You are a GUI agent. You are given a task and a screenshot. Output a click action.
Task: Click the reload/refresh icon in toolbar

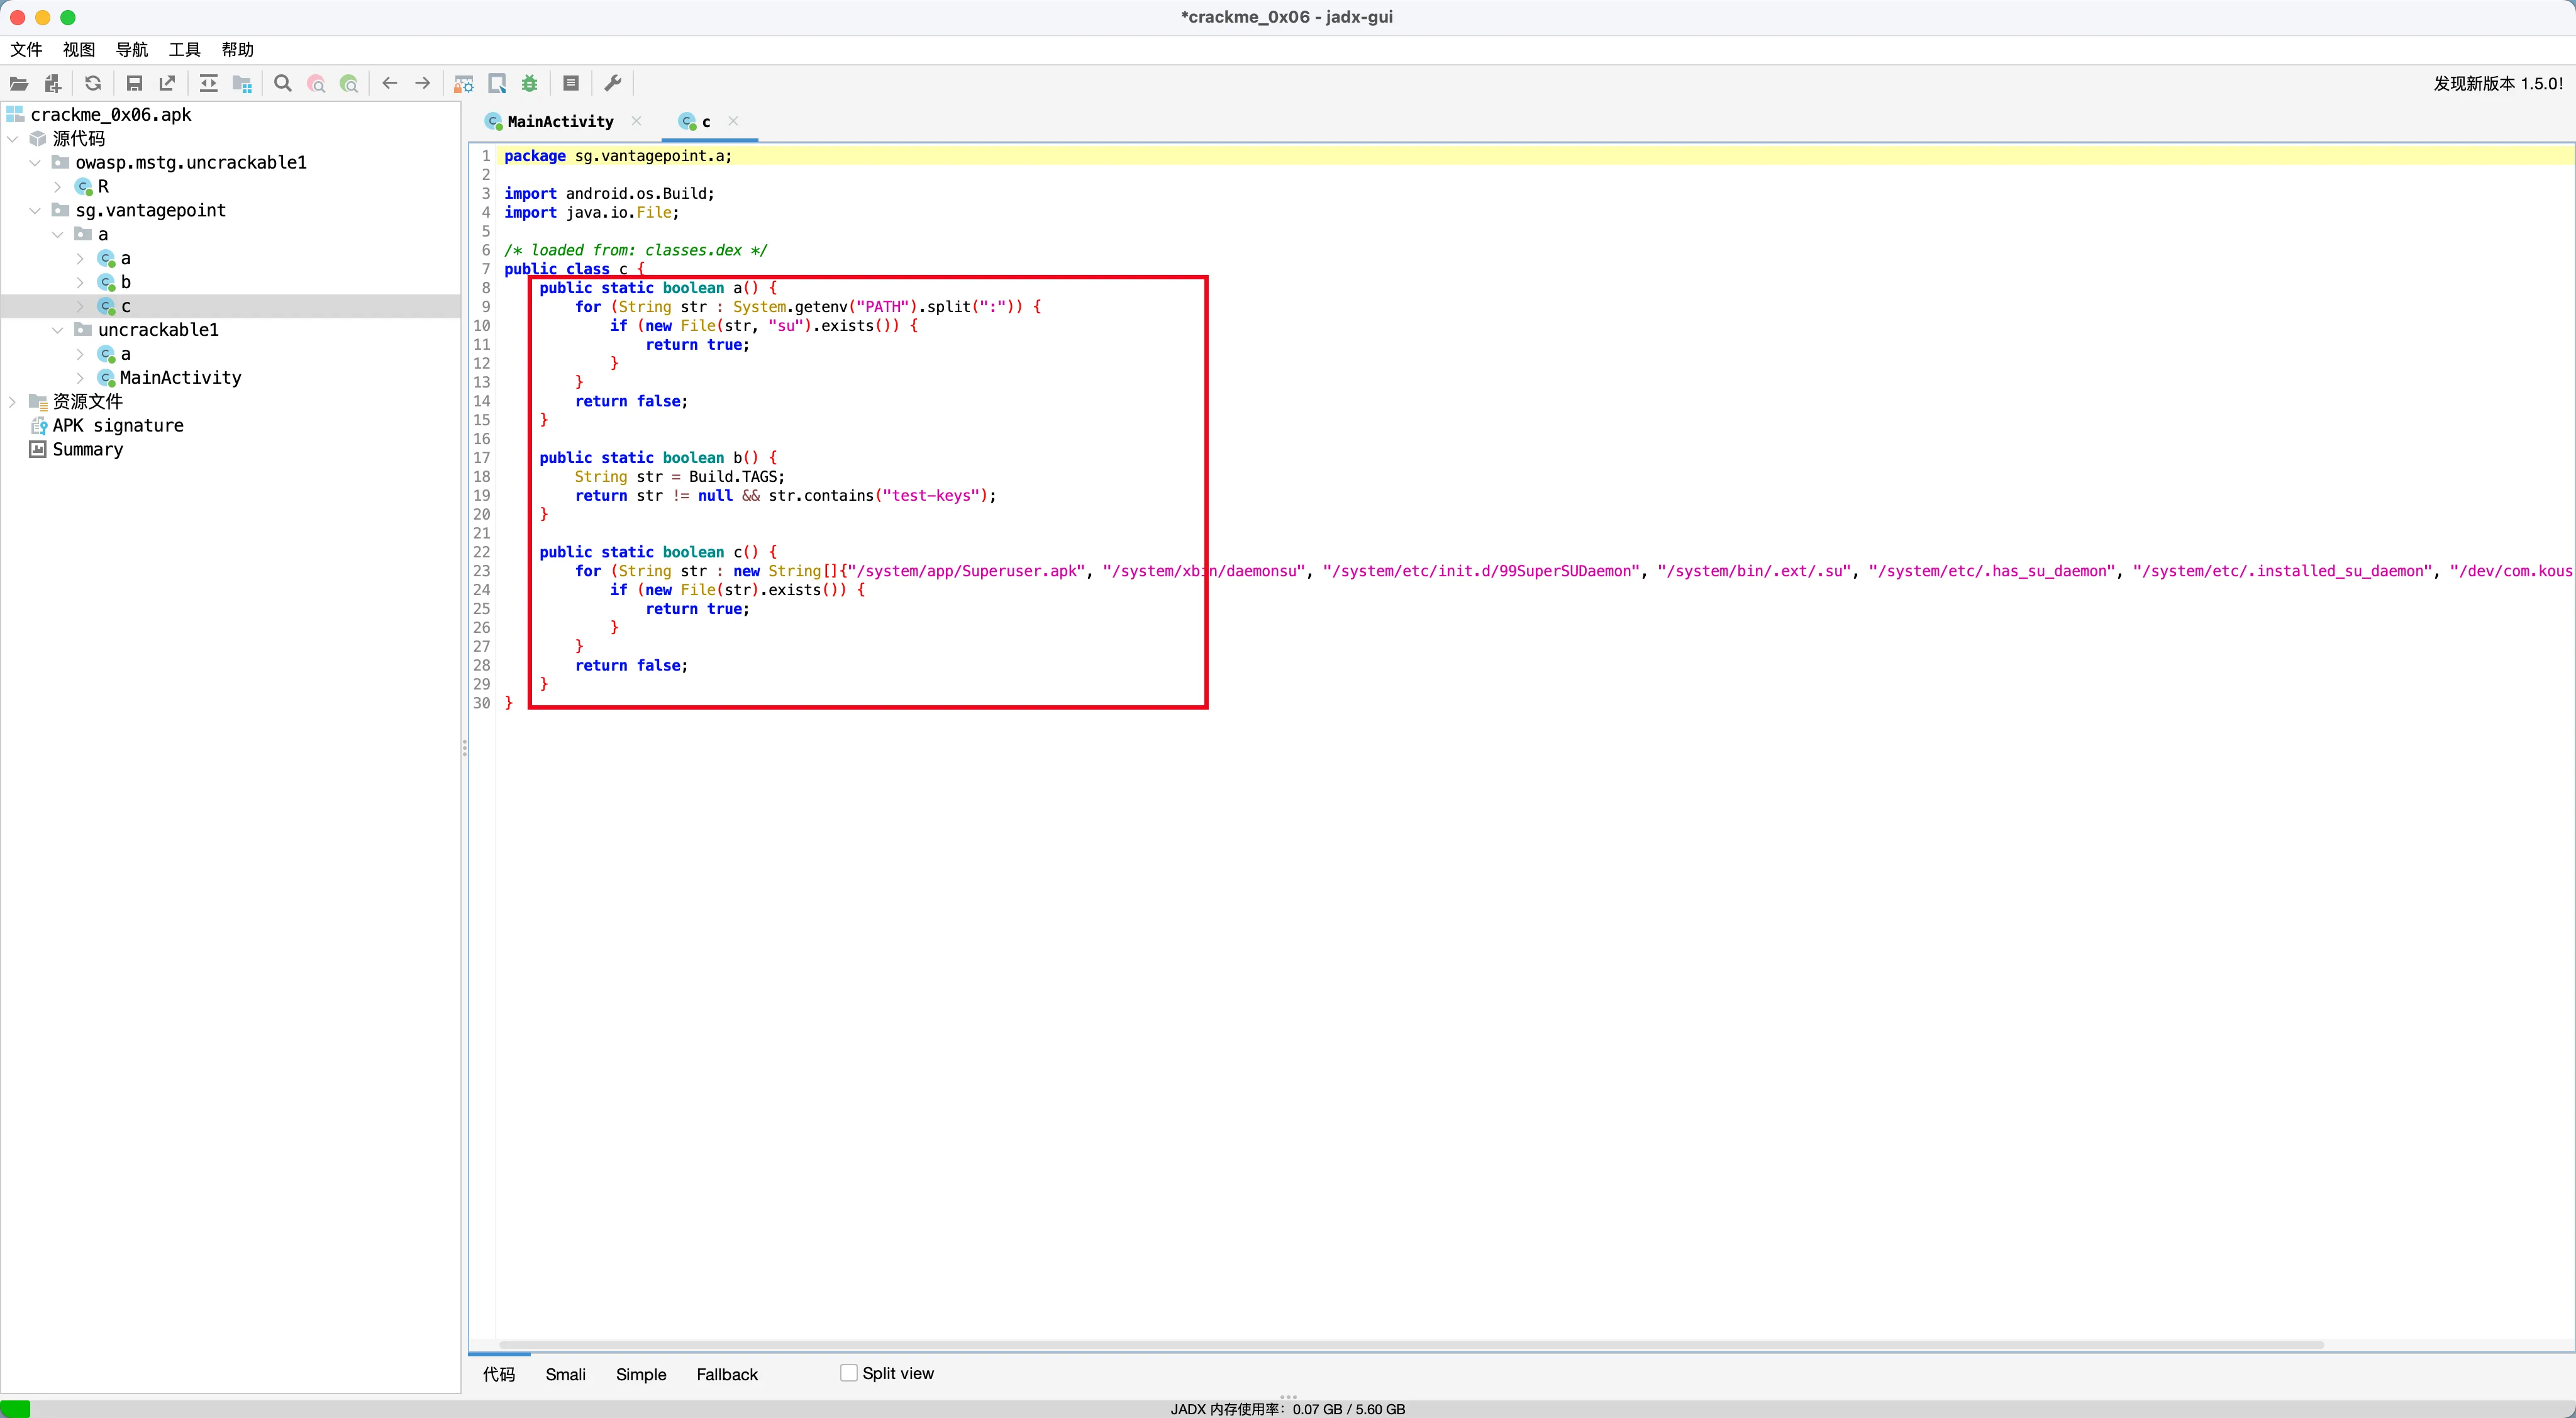point(93,84)
